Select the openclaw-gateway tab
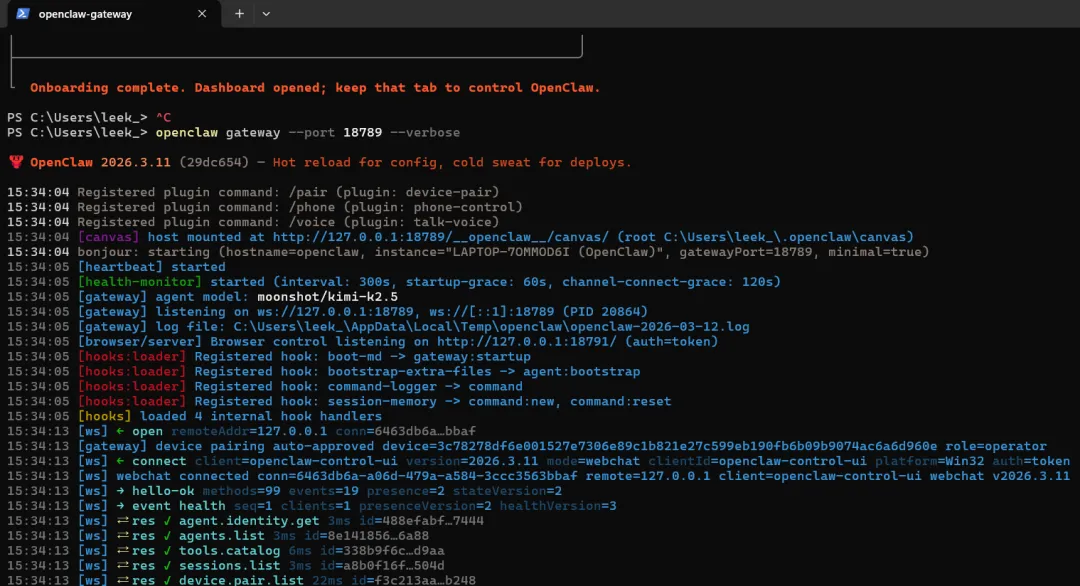The height and width of the screenshot is (586, 1080). [x=114, y=14]
